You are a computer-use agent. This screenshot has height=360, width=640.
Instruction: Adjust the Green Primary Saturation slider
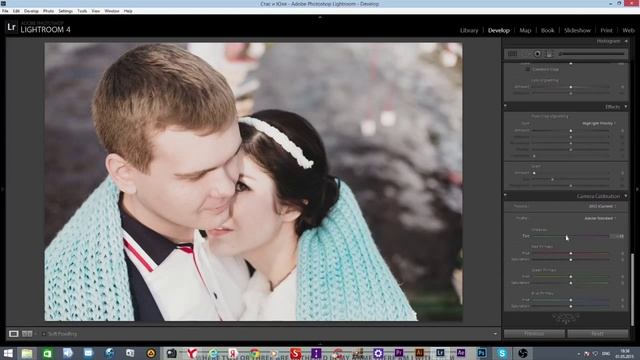pos(571,283)
